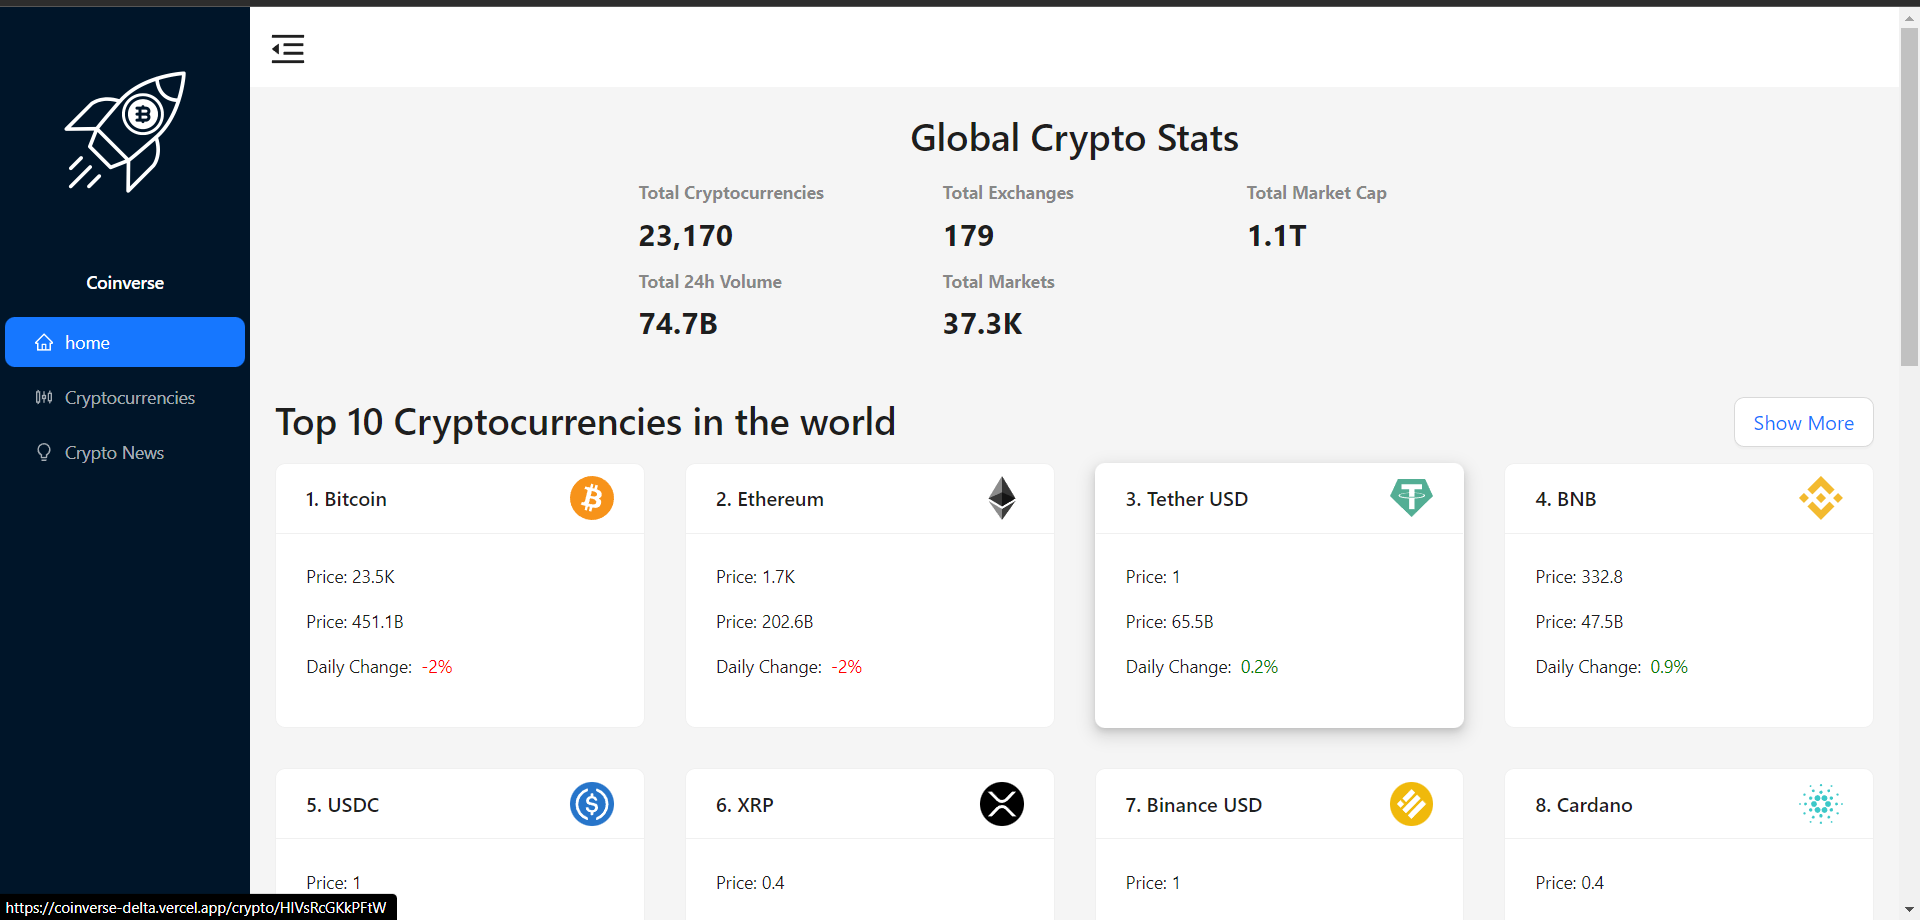Click the scrollbar down arrow
The height and width of the screenshot is (920, 1920).
click(1910, 910)
